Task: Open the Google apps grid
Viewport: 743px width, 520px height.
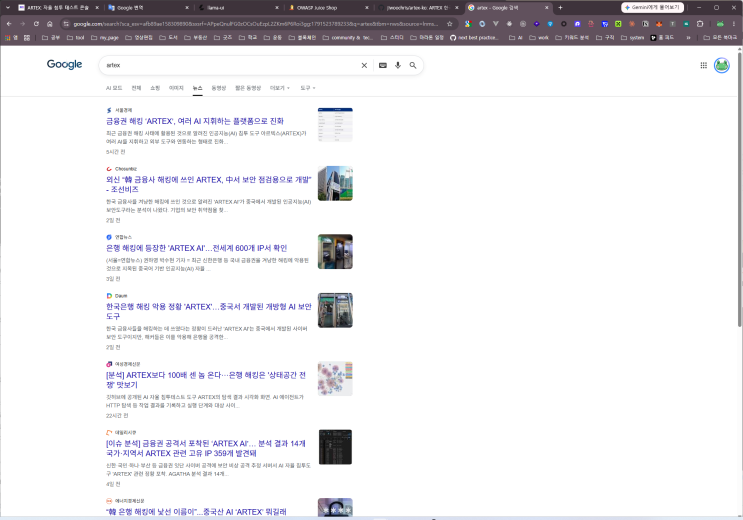Action: pos(704,65)
